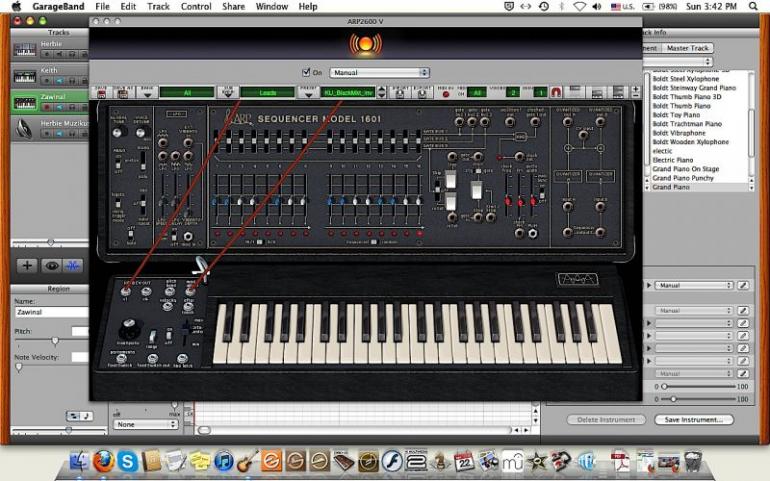Toggle record enable on Zawinal track
The image size is (770, 481).
point(47,107)
